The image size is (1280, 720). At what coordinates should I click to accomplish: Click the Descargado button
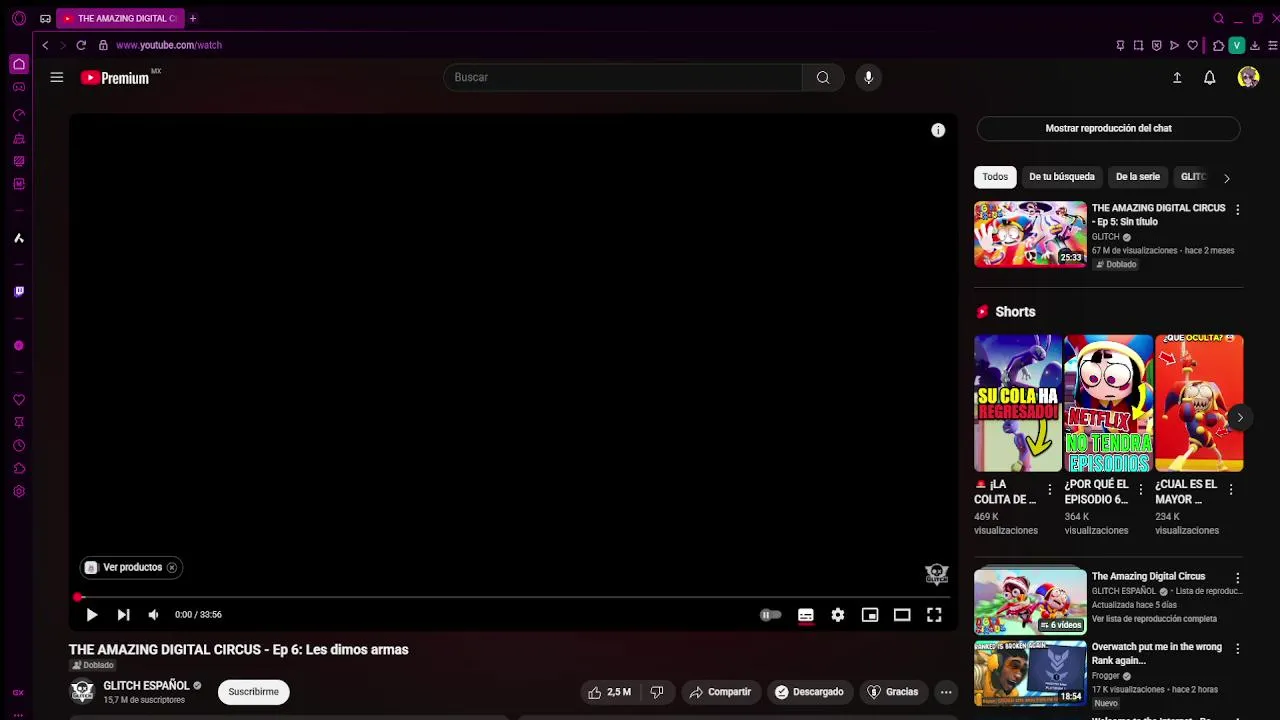809,692
